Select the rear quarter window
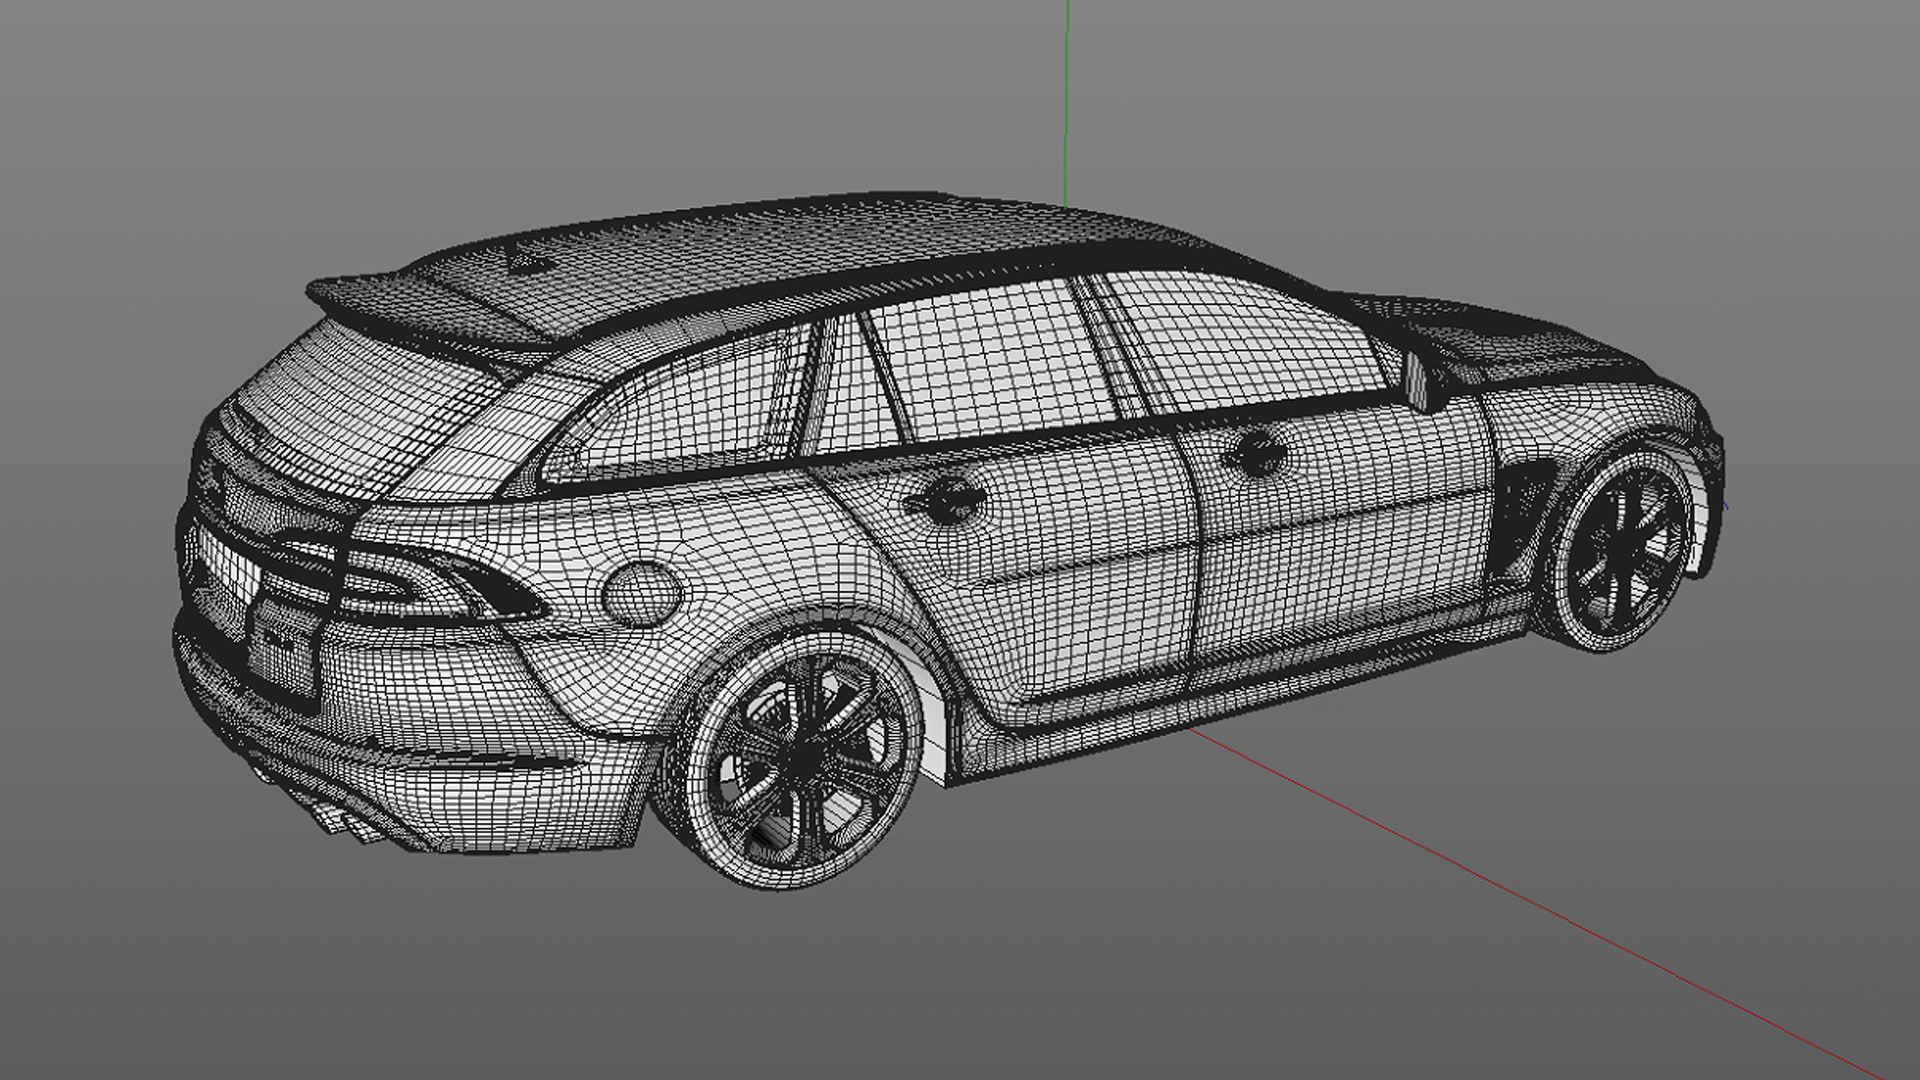The image size is (1920, 1080). pyautogui.click(x=680, y=410)
